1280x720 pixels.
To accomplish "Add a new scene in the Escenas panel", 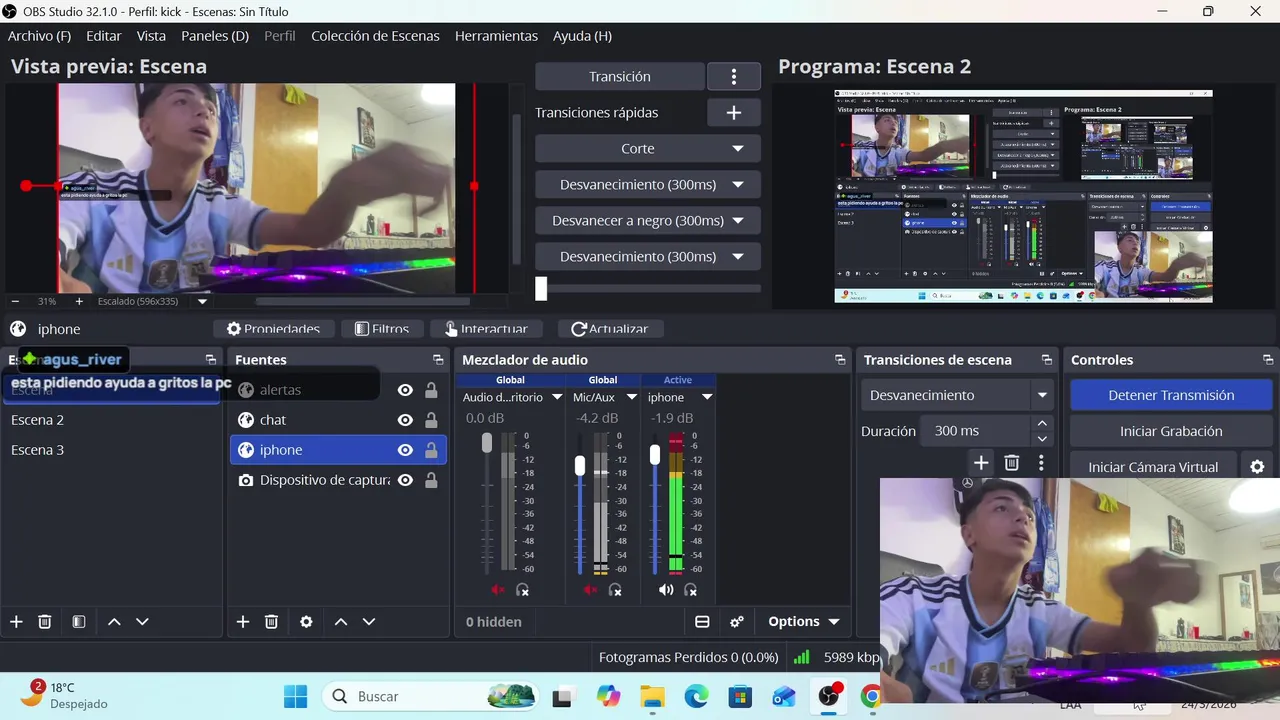I will click(16, 622).
